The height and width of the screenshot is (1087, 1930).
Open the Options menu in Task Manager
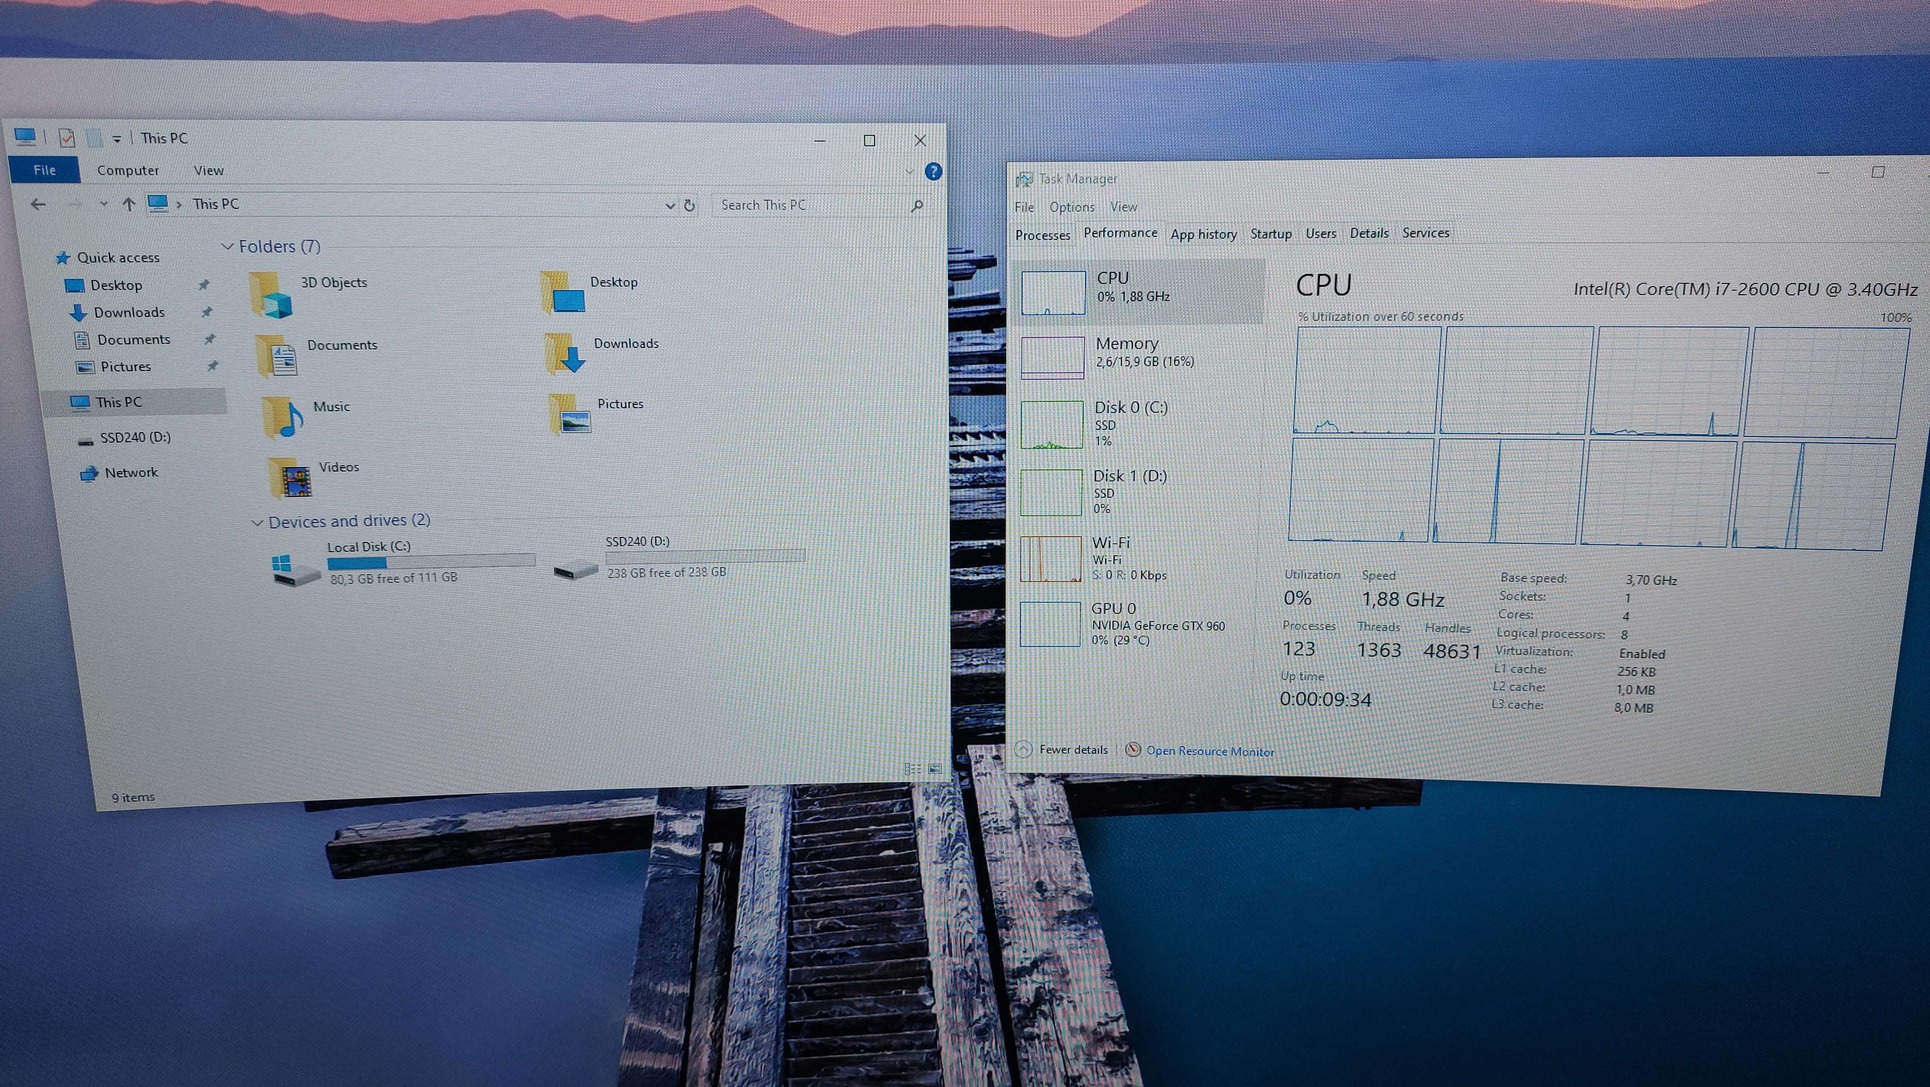pos(1071,207)
